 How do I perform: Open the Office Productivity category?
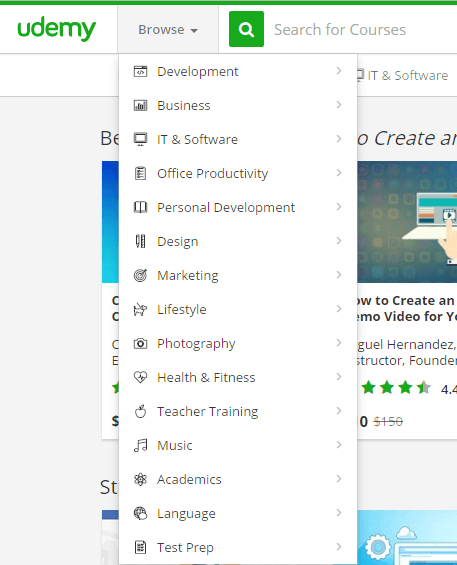click(238, 173)
